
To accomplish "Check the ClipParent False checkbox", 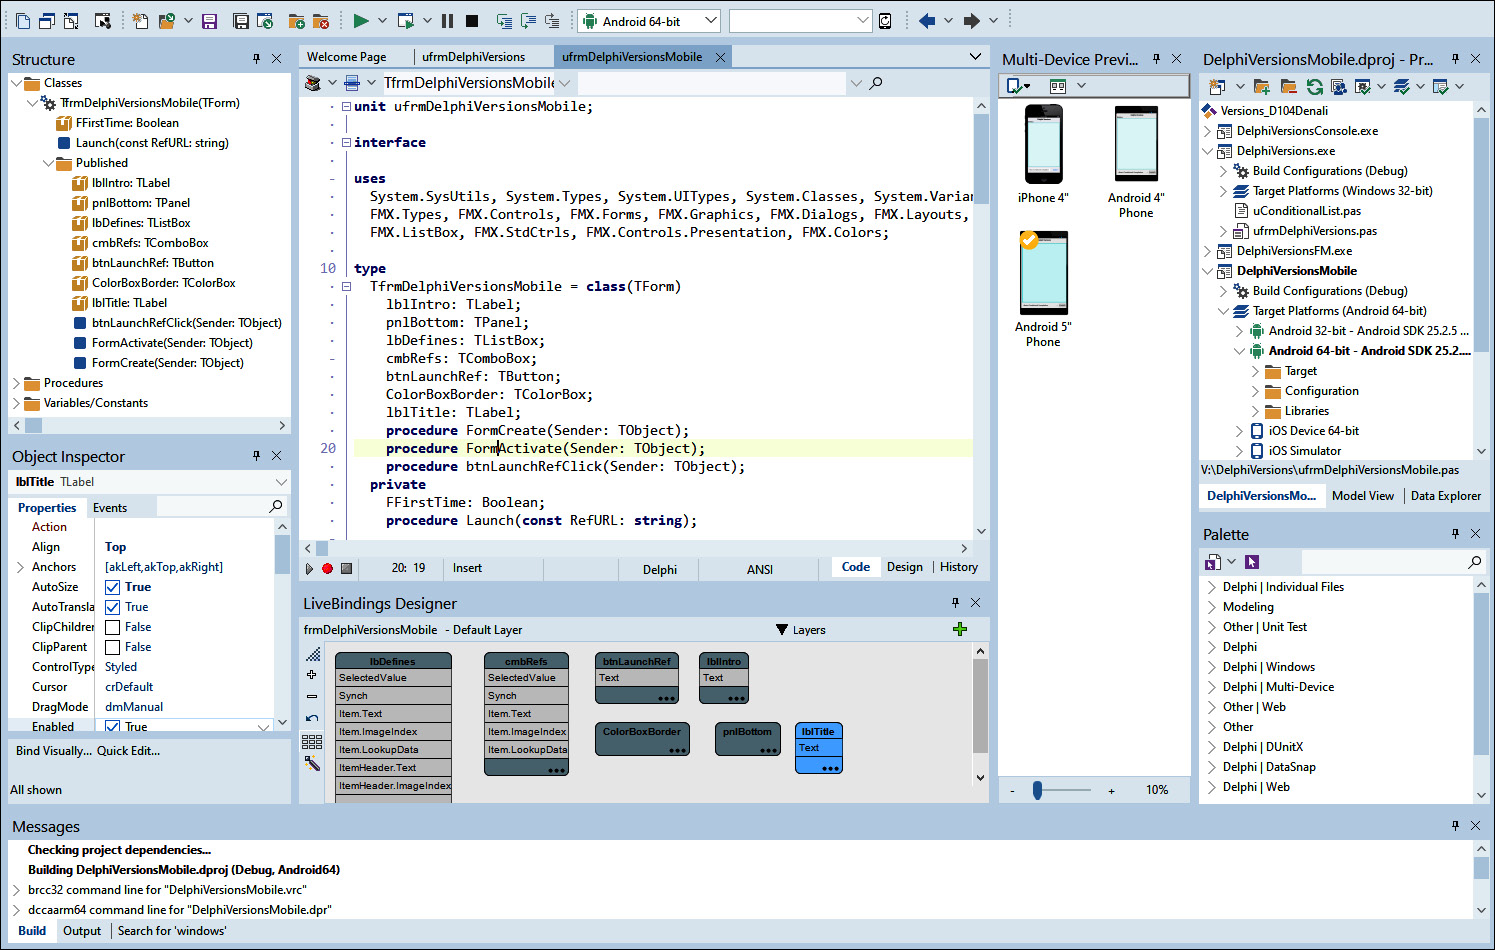I will 113,647.
